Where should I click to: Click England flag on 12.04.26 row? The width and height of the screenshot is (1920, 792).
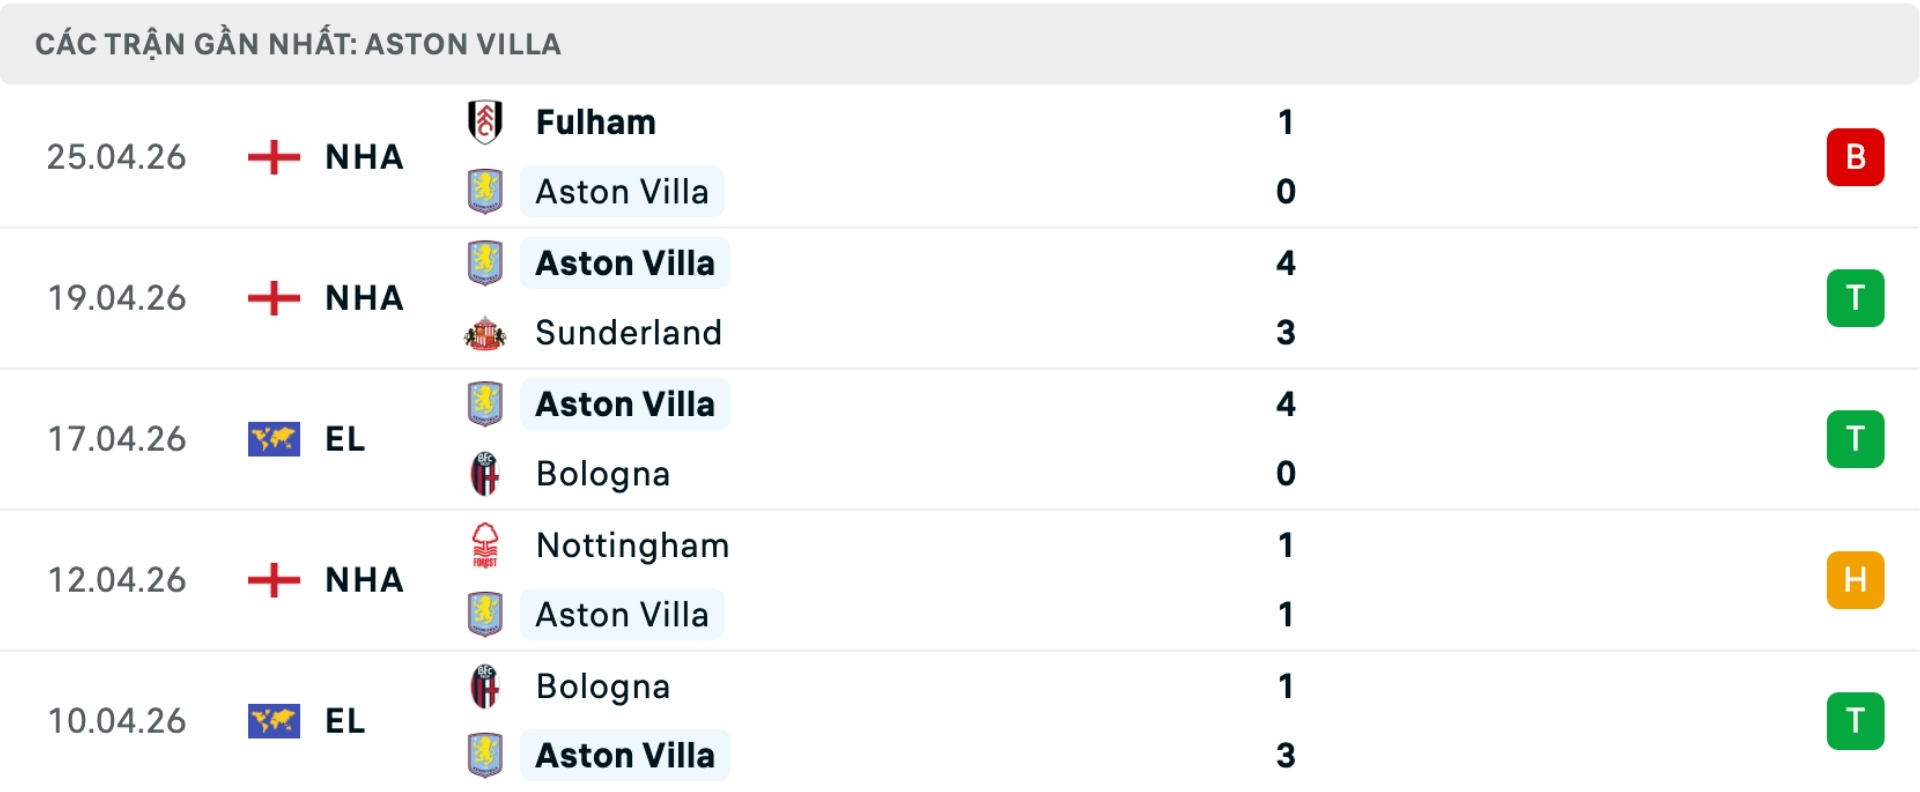[x=274, y=580]
